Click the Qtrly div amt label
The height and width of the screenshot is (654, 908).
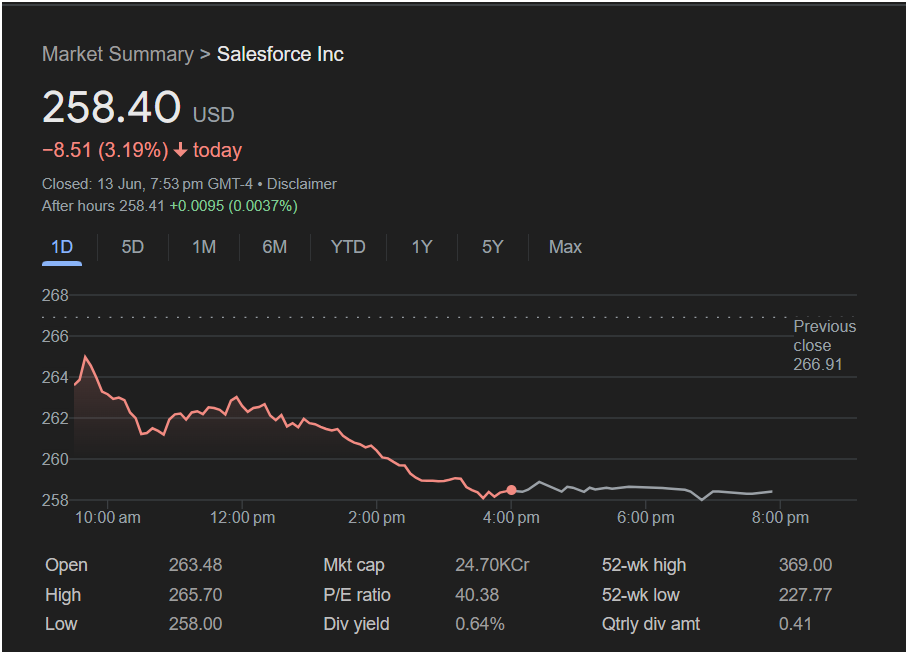[x=651, y=624]
